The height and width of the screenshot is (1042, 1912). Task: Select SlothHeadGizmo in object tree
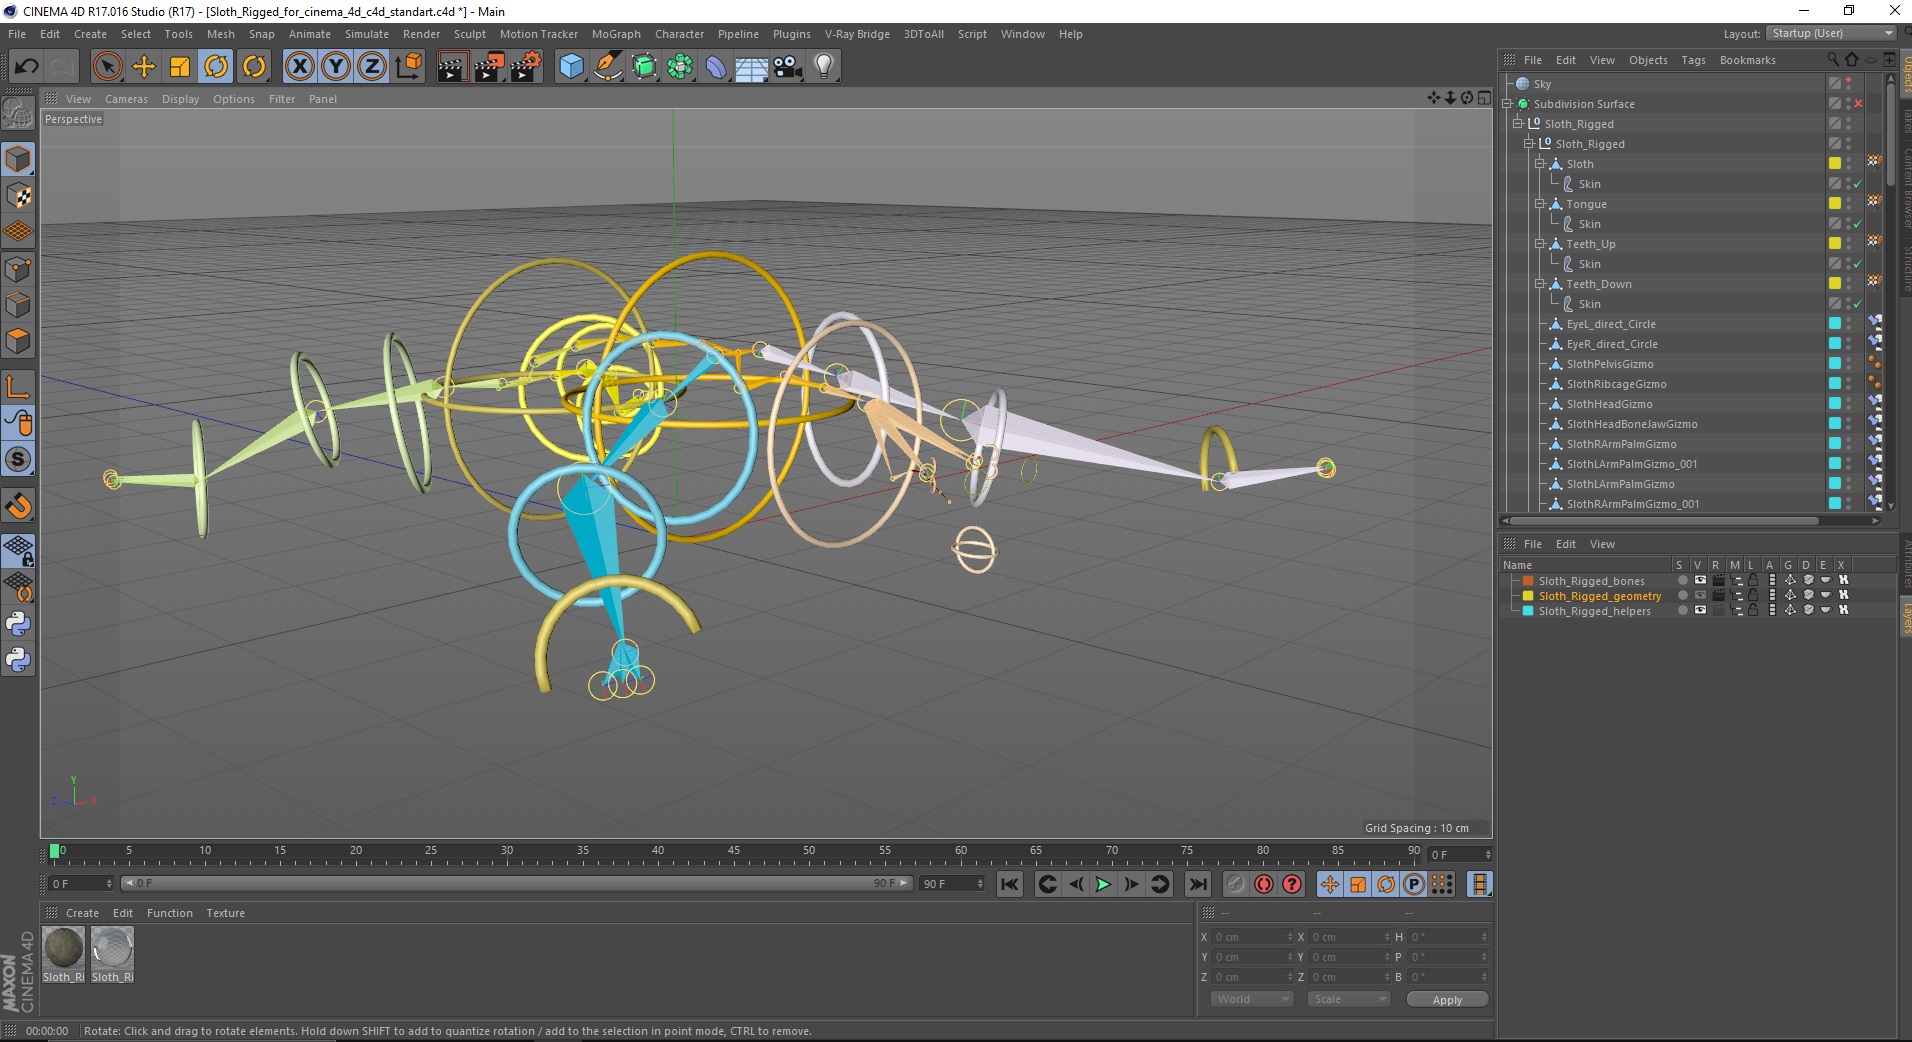tap(1609, 404)
